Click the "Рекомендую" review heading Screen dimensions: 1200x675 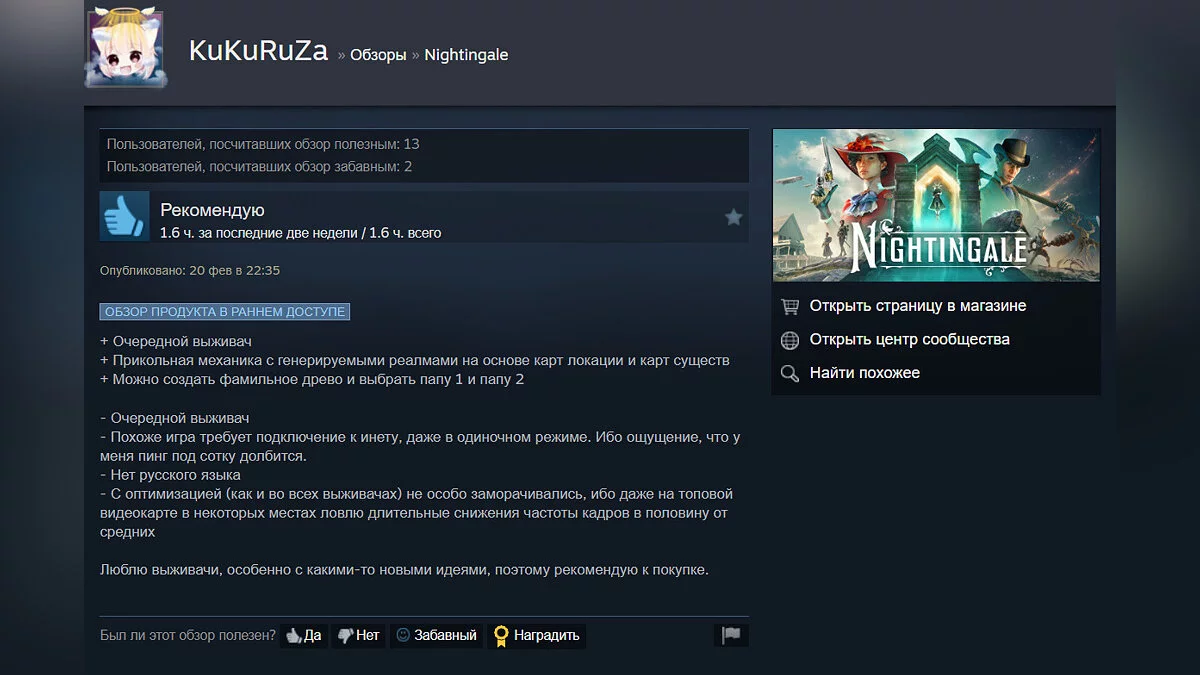tap(212, 210)
